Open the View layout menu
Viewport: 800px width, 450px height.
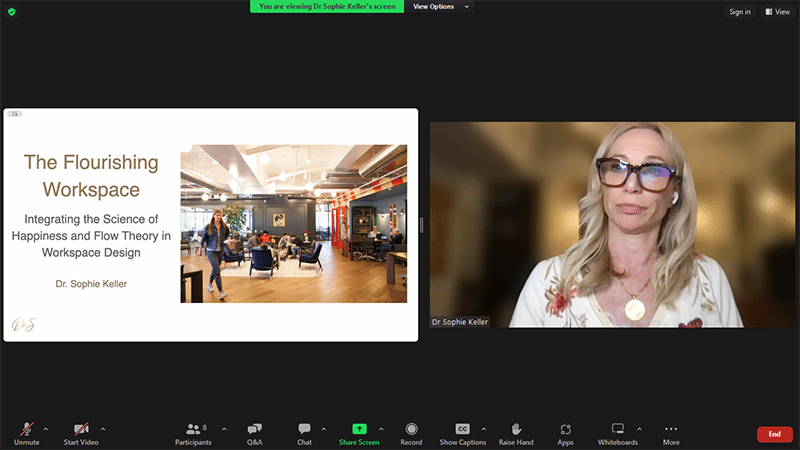(x=777, y=12)
